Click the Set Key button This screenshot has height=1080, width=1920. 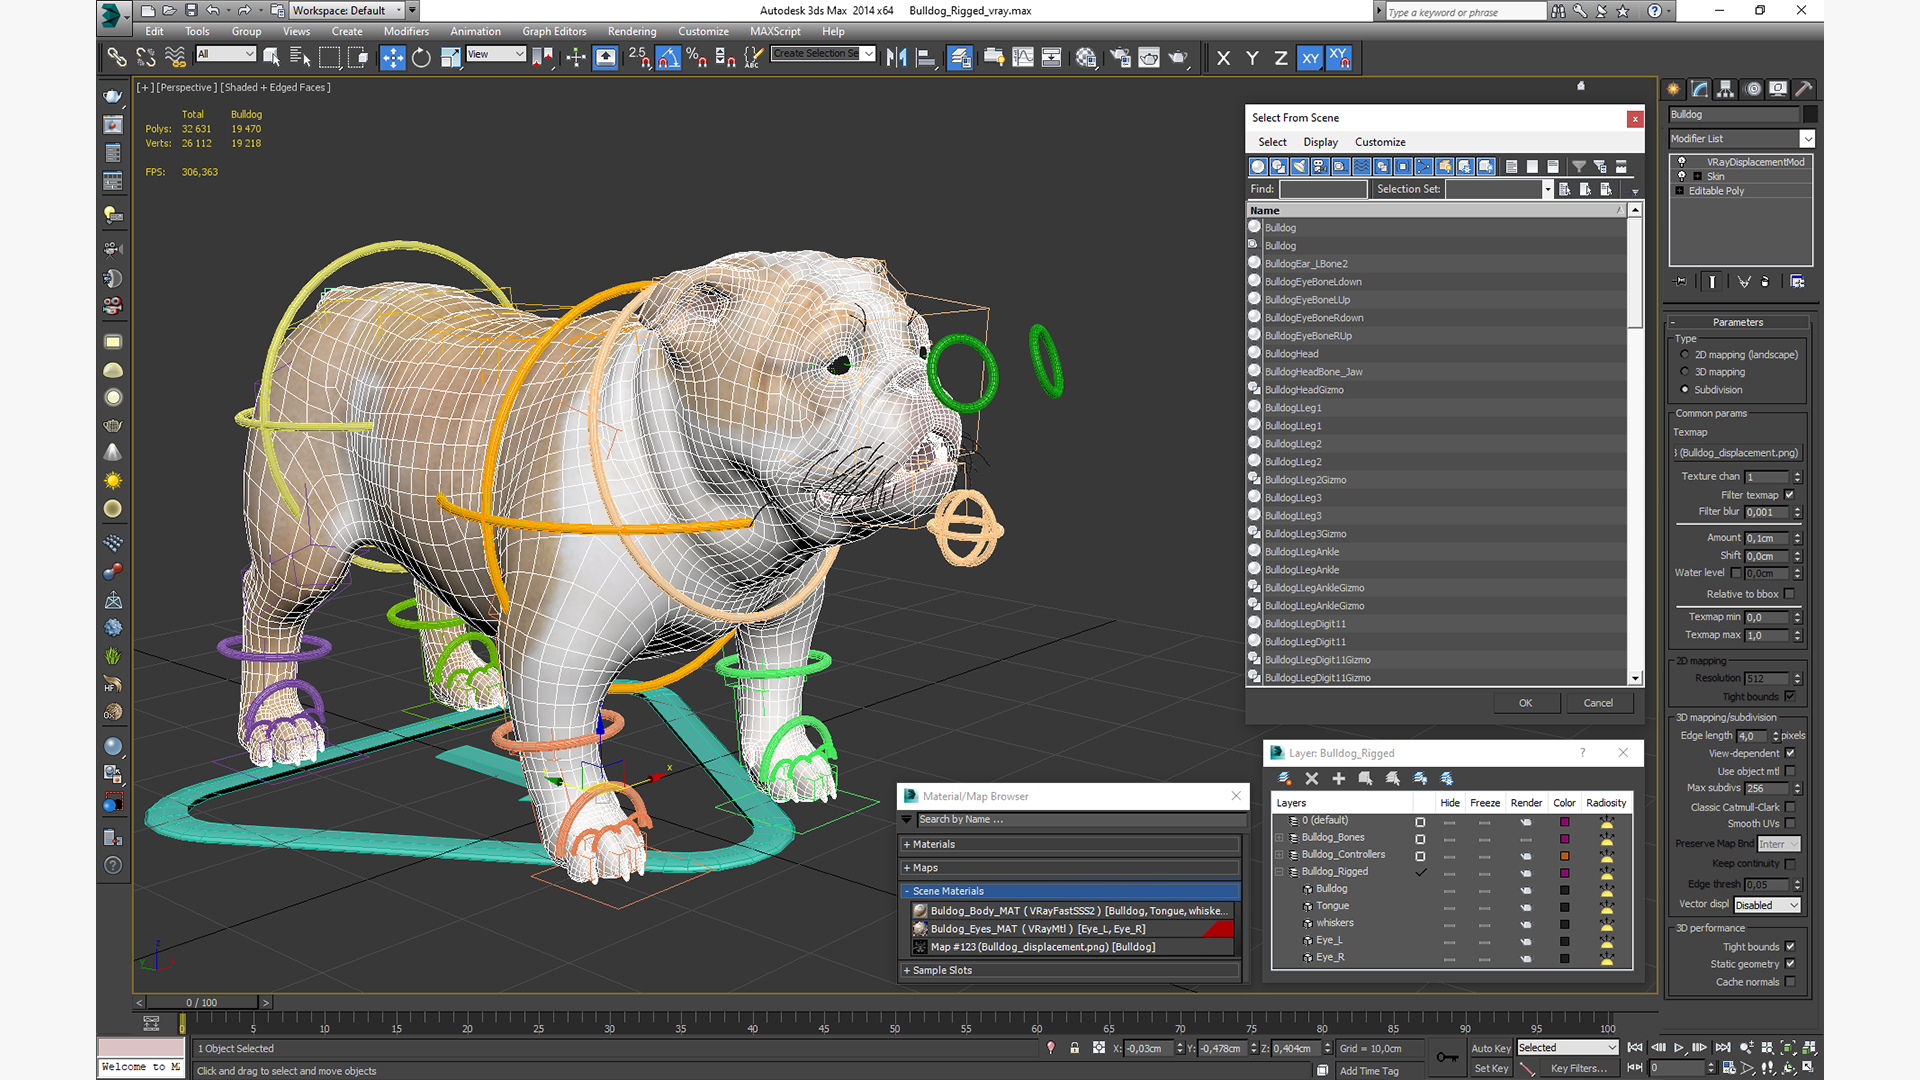point(1491,1068)
